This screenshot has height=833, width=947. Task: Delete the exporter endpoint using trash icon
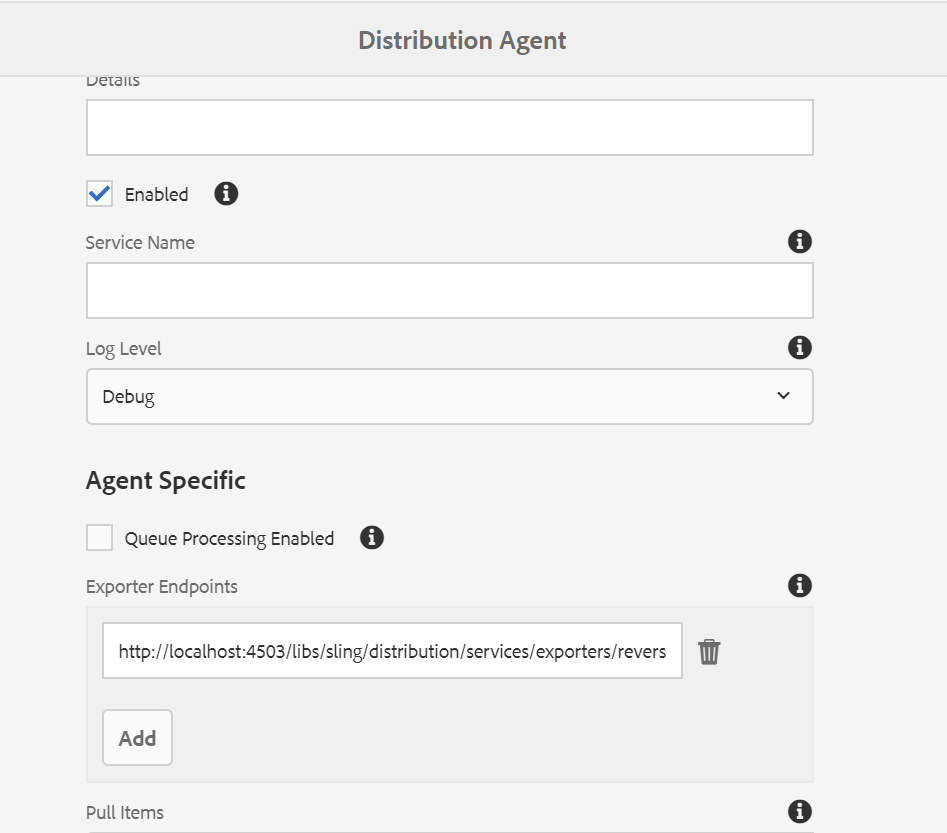click(710, 650)
